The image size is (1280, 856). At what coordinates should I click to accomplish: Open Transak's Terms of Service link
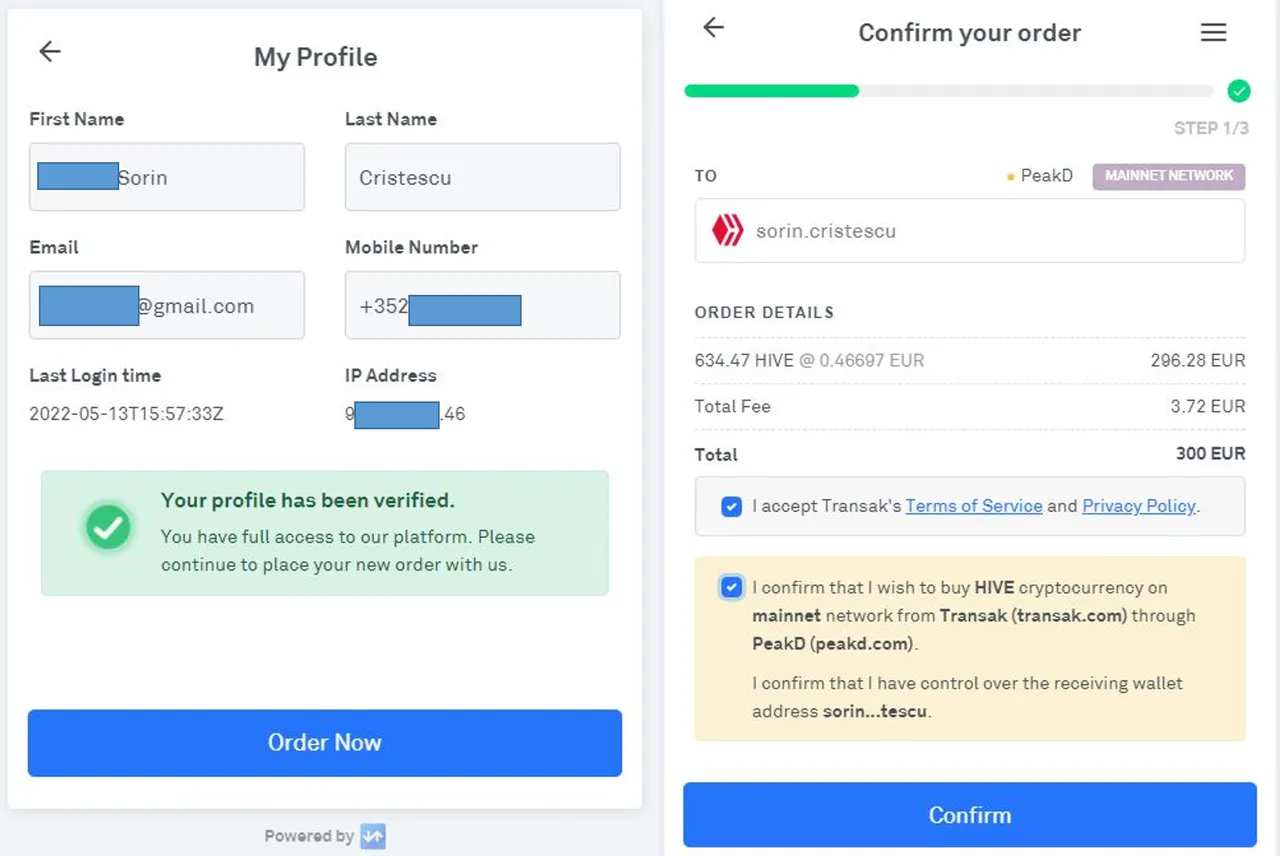click(974, 506)
